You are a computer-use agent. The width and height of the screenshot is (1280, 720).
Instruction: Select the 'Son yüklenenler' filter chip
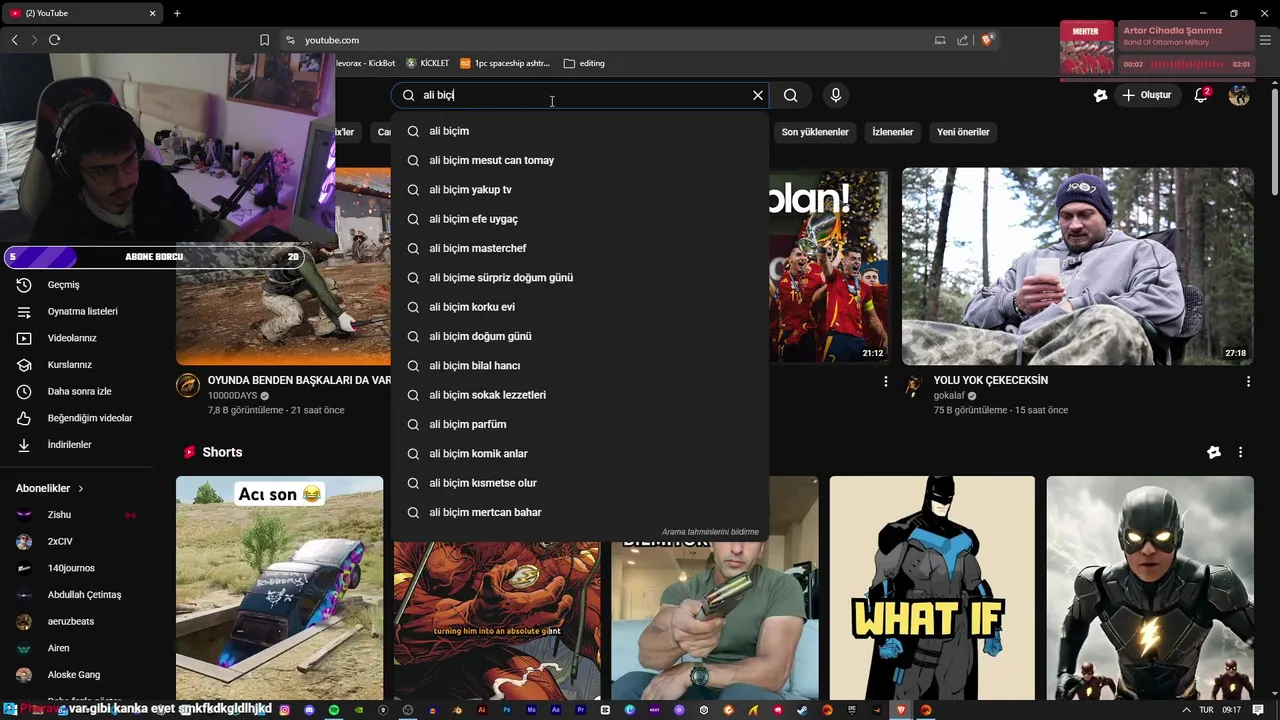pos(815,132)
